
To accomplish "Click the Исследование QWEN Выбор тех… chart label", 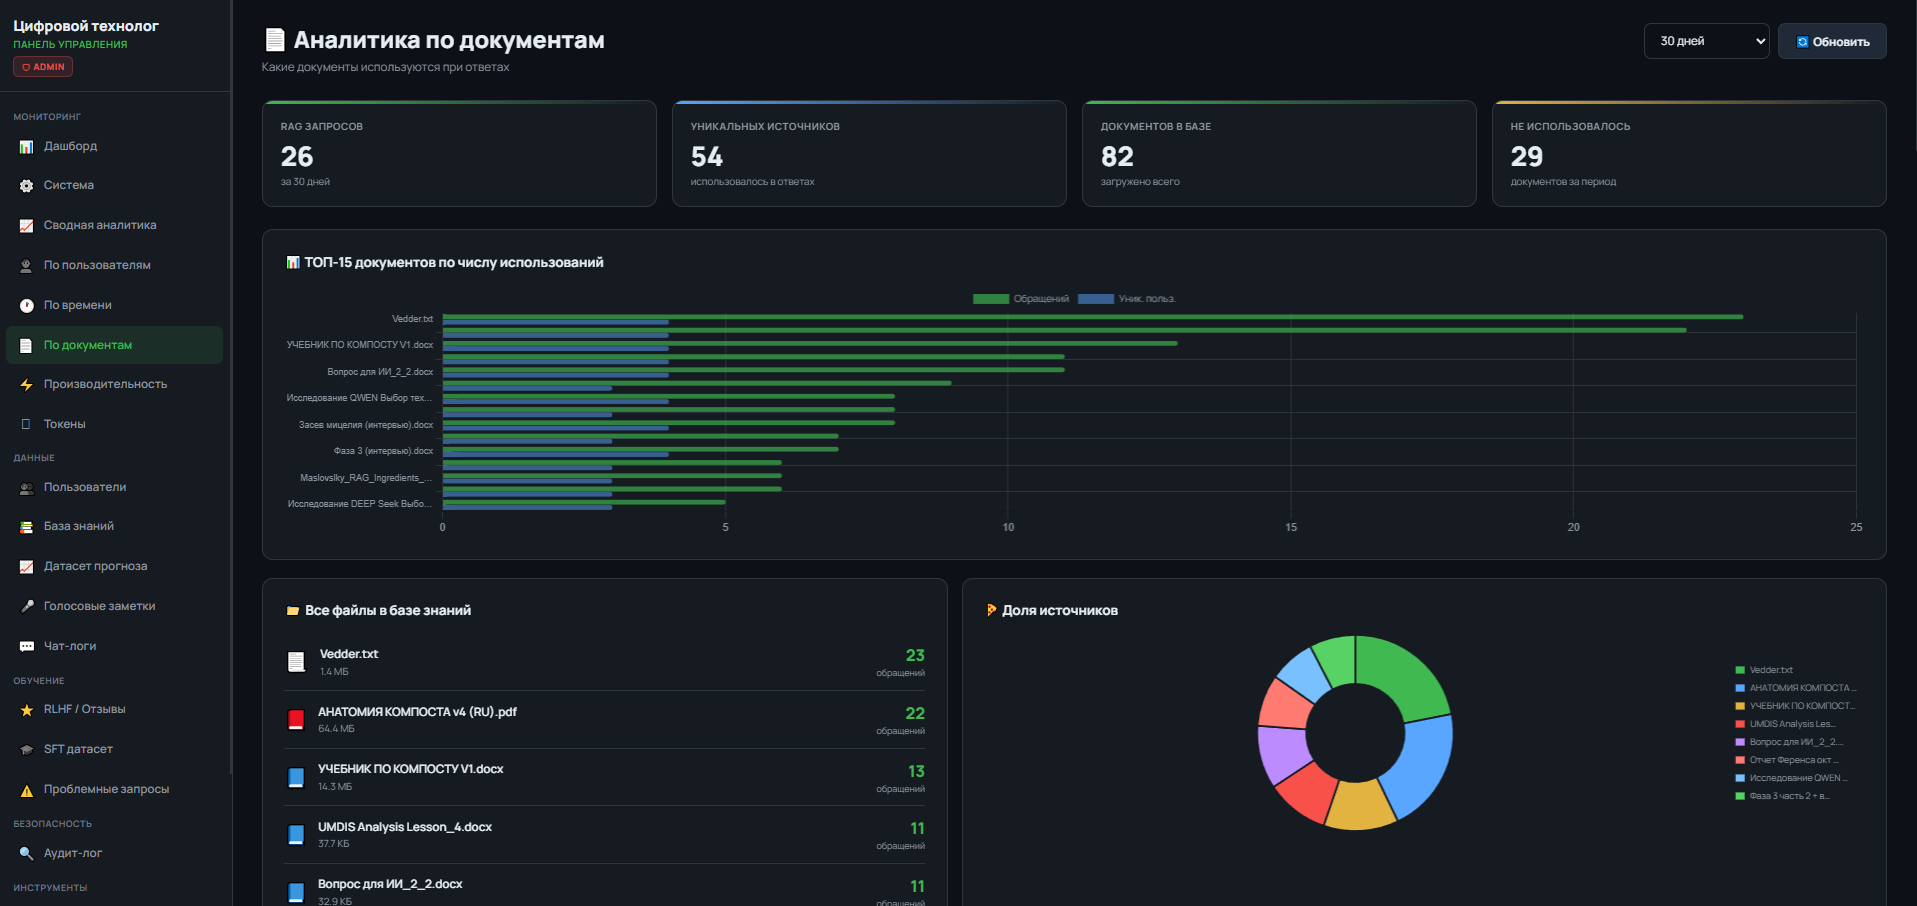I will pos(360,398).
